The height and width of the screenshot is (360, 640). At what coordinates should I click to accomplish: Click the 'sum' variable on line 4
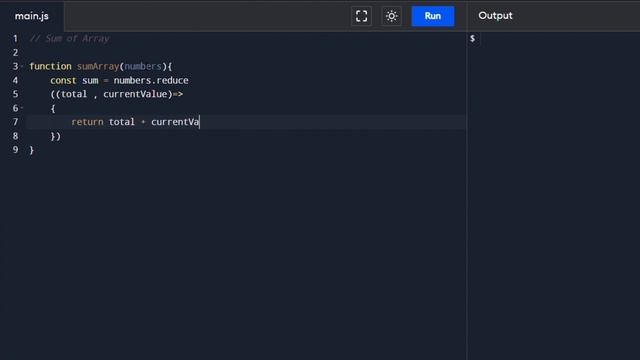point(90,80)
